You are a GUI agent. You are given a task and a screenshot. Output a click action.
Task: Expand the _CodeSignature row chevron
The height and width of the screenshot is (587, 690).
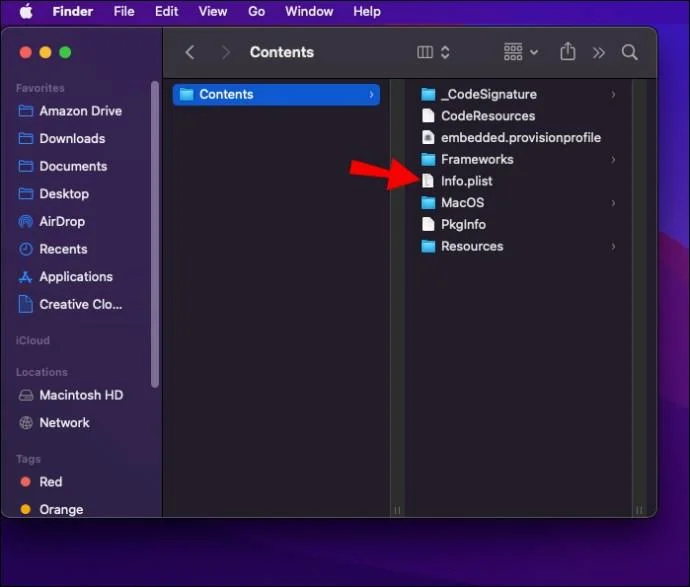click(x=613, y=94)
